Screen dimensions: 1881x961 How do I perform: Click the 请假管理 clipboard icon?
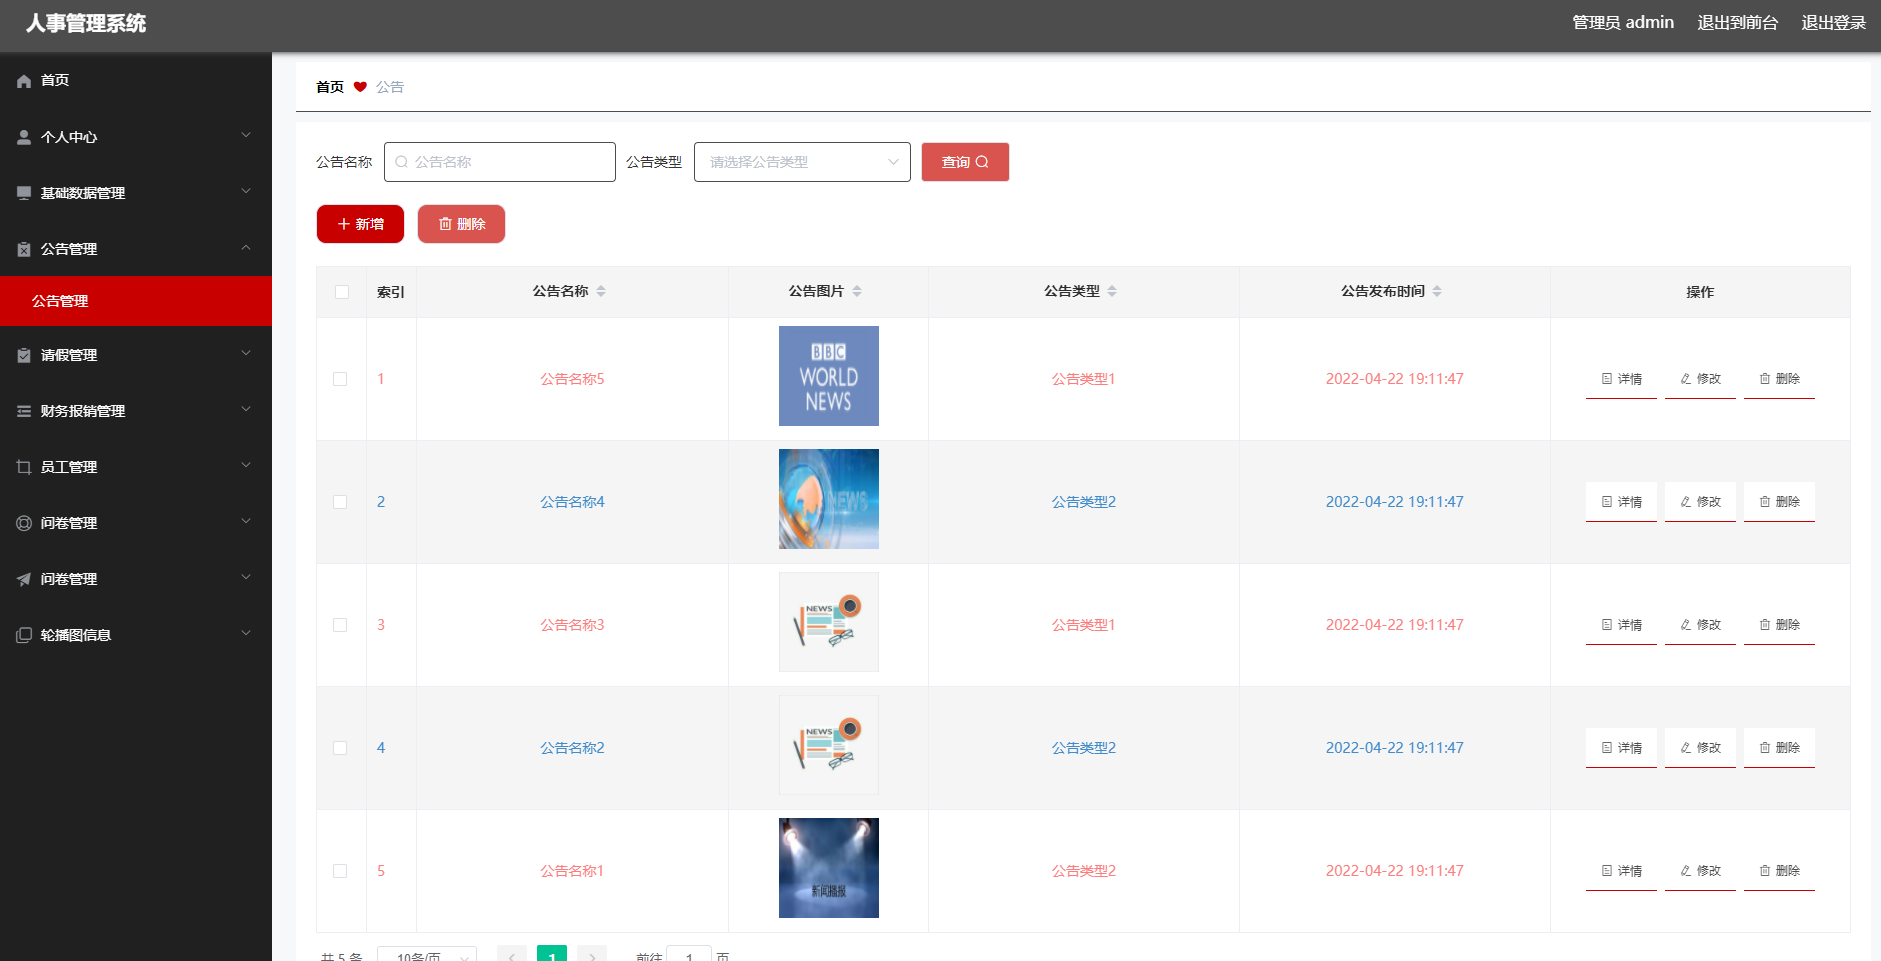[x=23, y=354]
